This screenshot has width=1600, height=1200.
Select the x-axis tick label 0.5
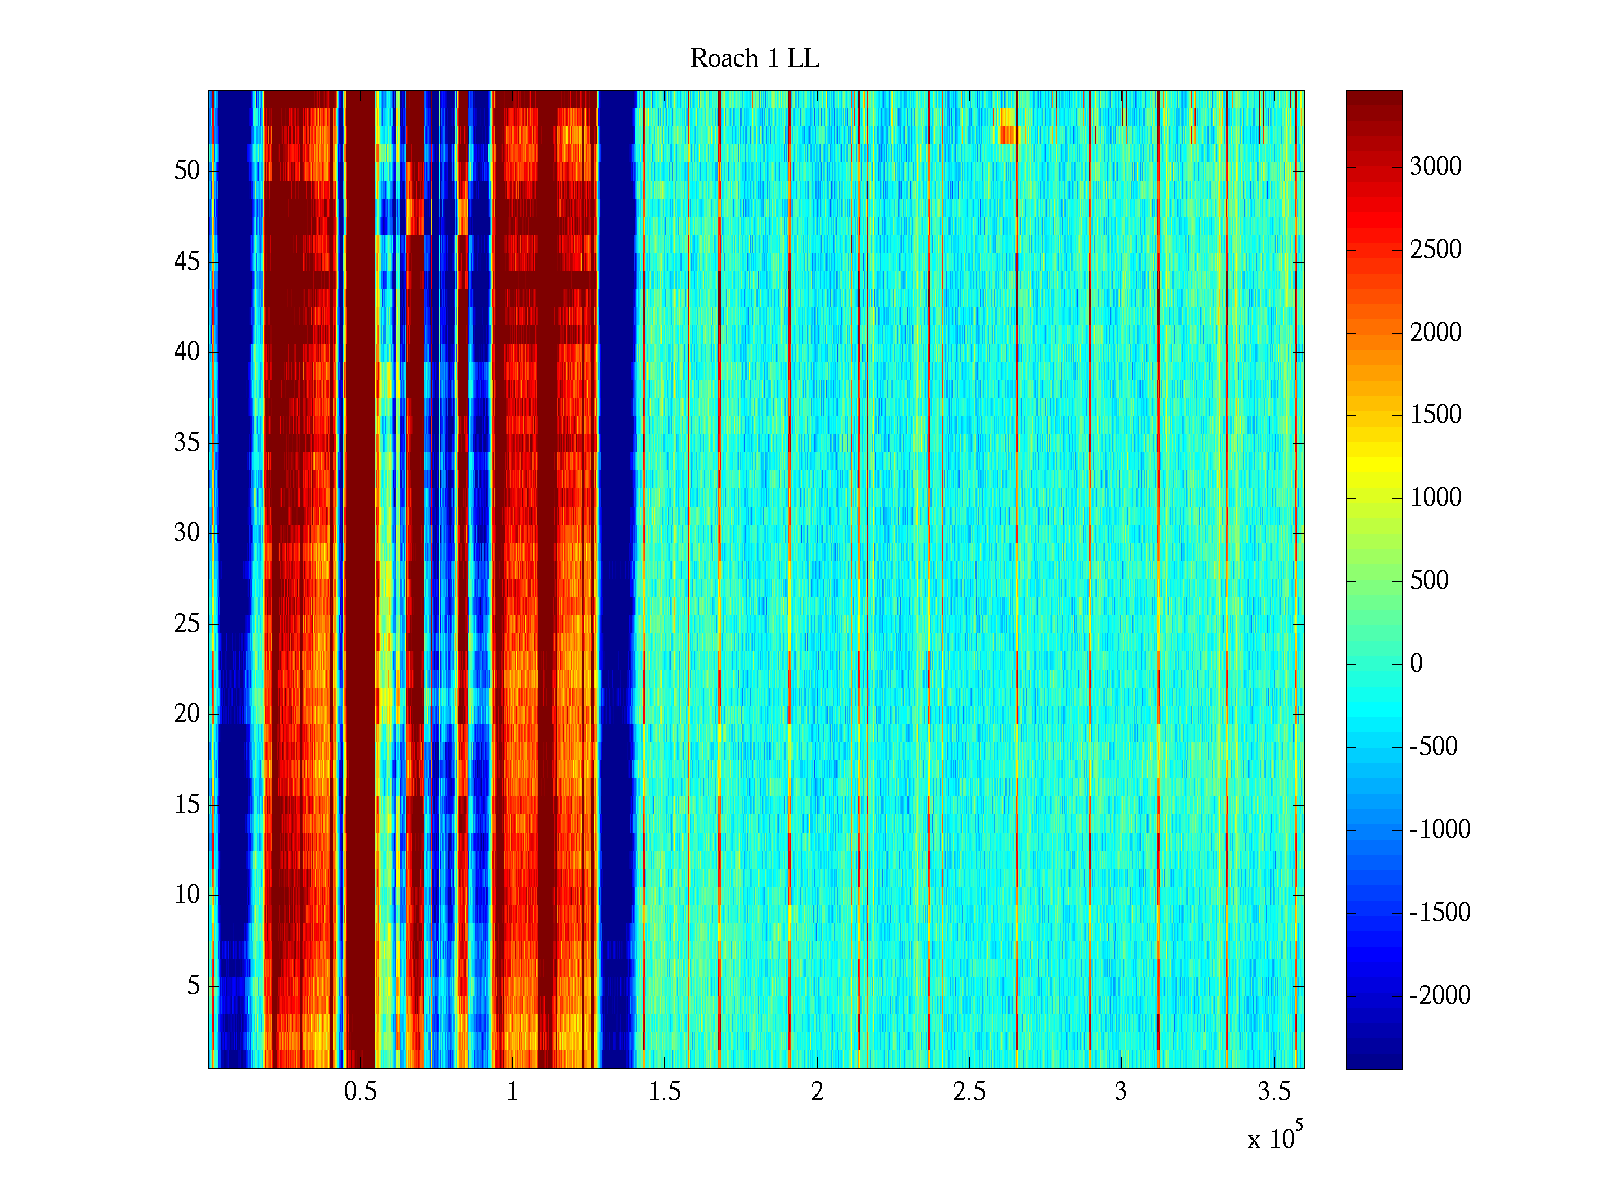[360, 1092]
